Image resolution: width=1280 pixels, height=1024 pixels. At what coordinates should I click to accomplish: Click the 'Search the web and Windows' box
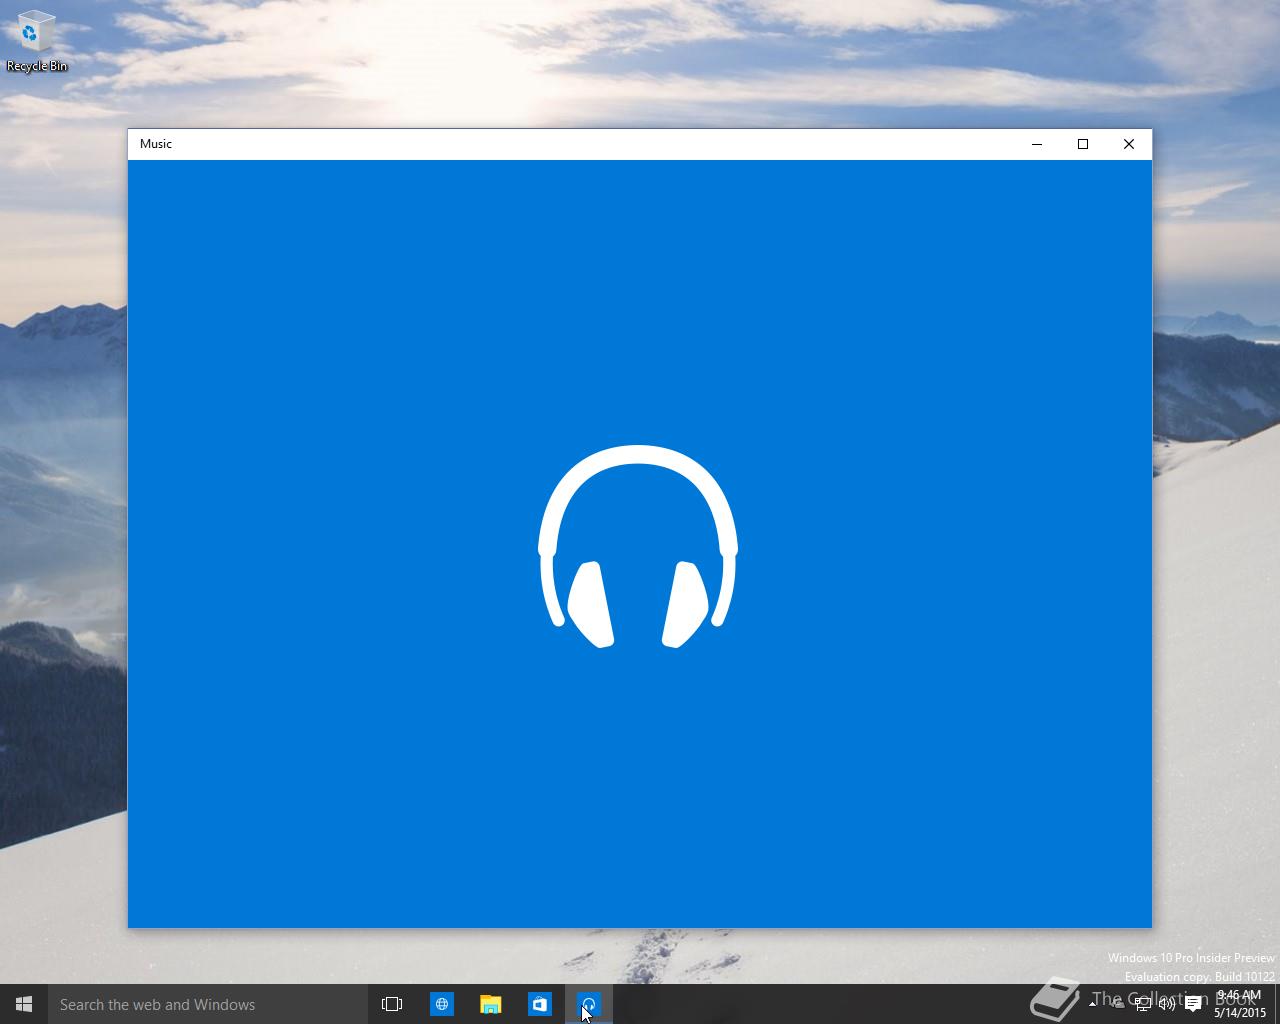pos(208,1004)
